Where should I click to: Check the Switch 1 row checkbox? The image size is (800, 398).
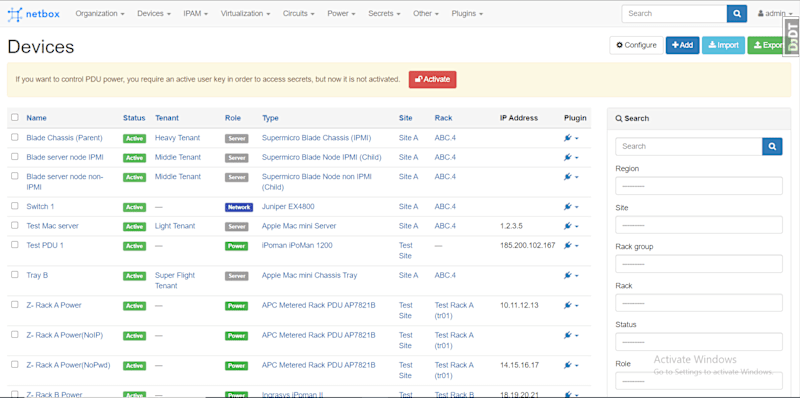click(x=15, y=206)
